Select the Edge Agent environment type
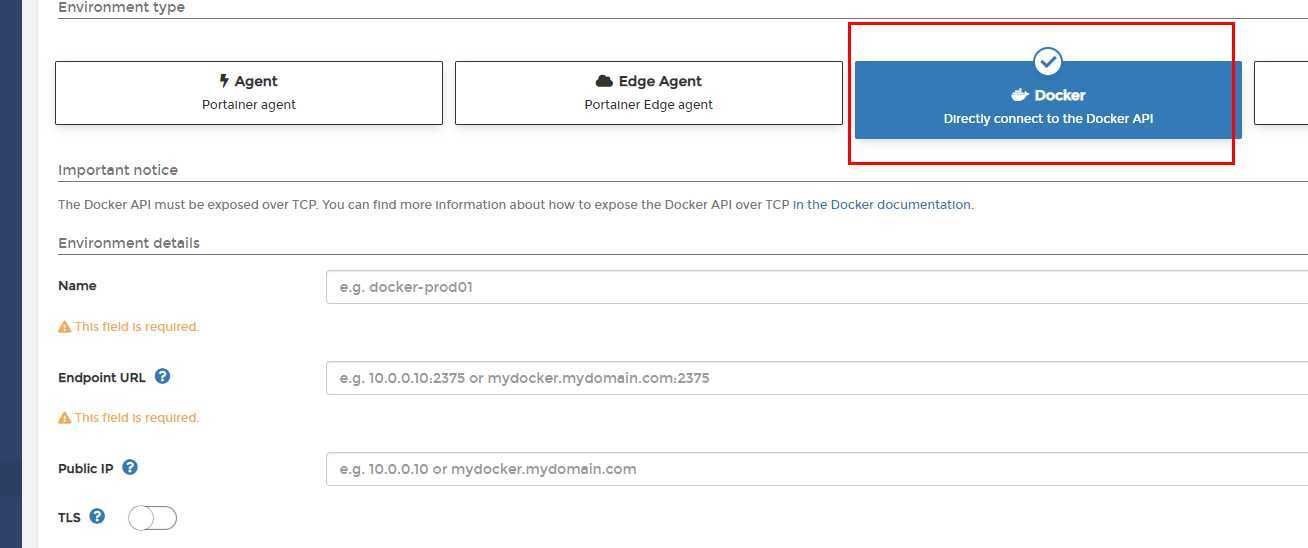The width and height of the screenshot is (1308, 548). (x=649, y=93)
